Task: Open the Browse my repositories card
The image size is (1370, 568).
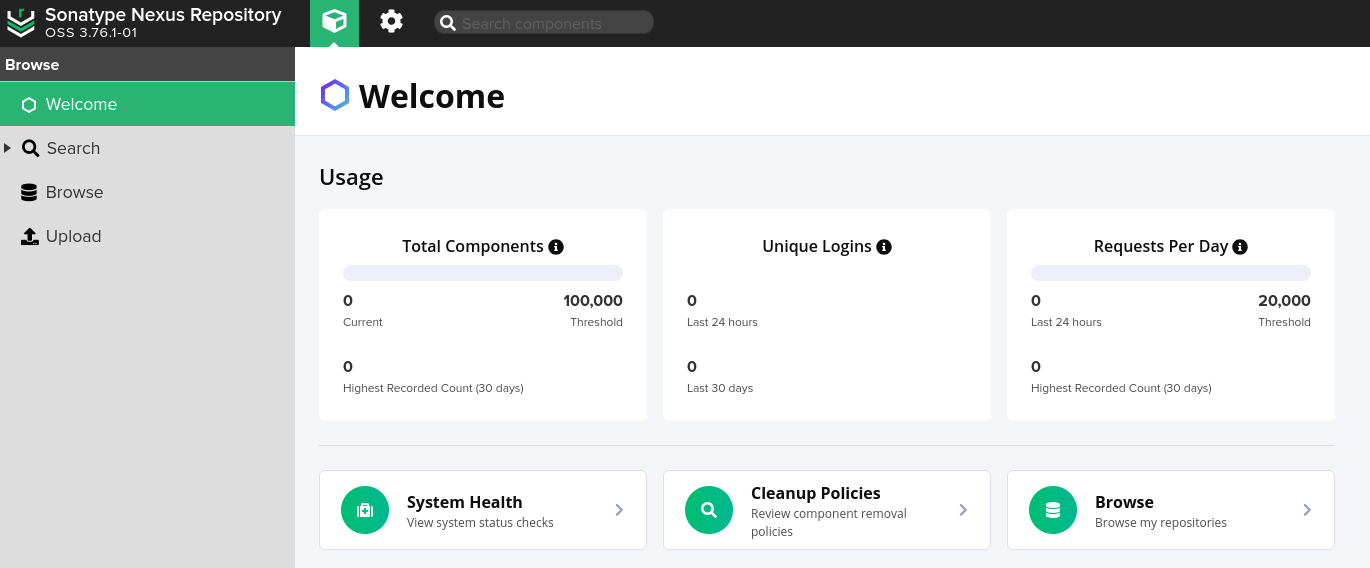Action: coord(1171,510)
